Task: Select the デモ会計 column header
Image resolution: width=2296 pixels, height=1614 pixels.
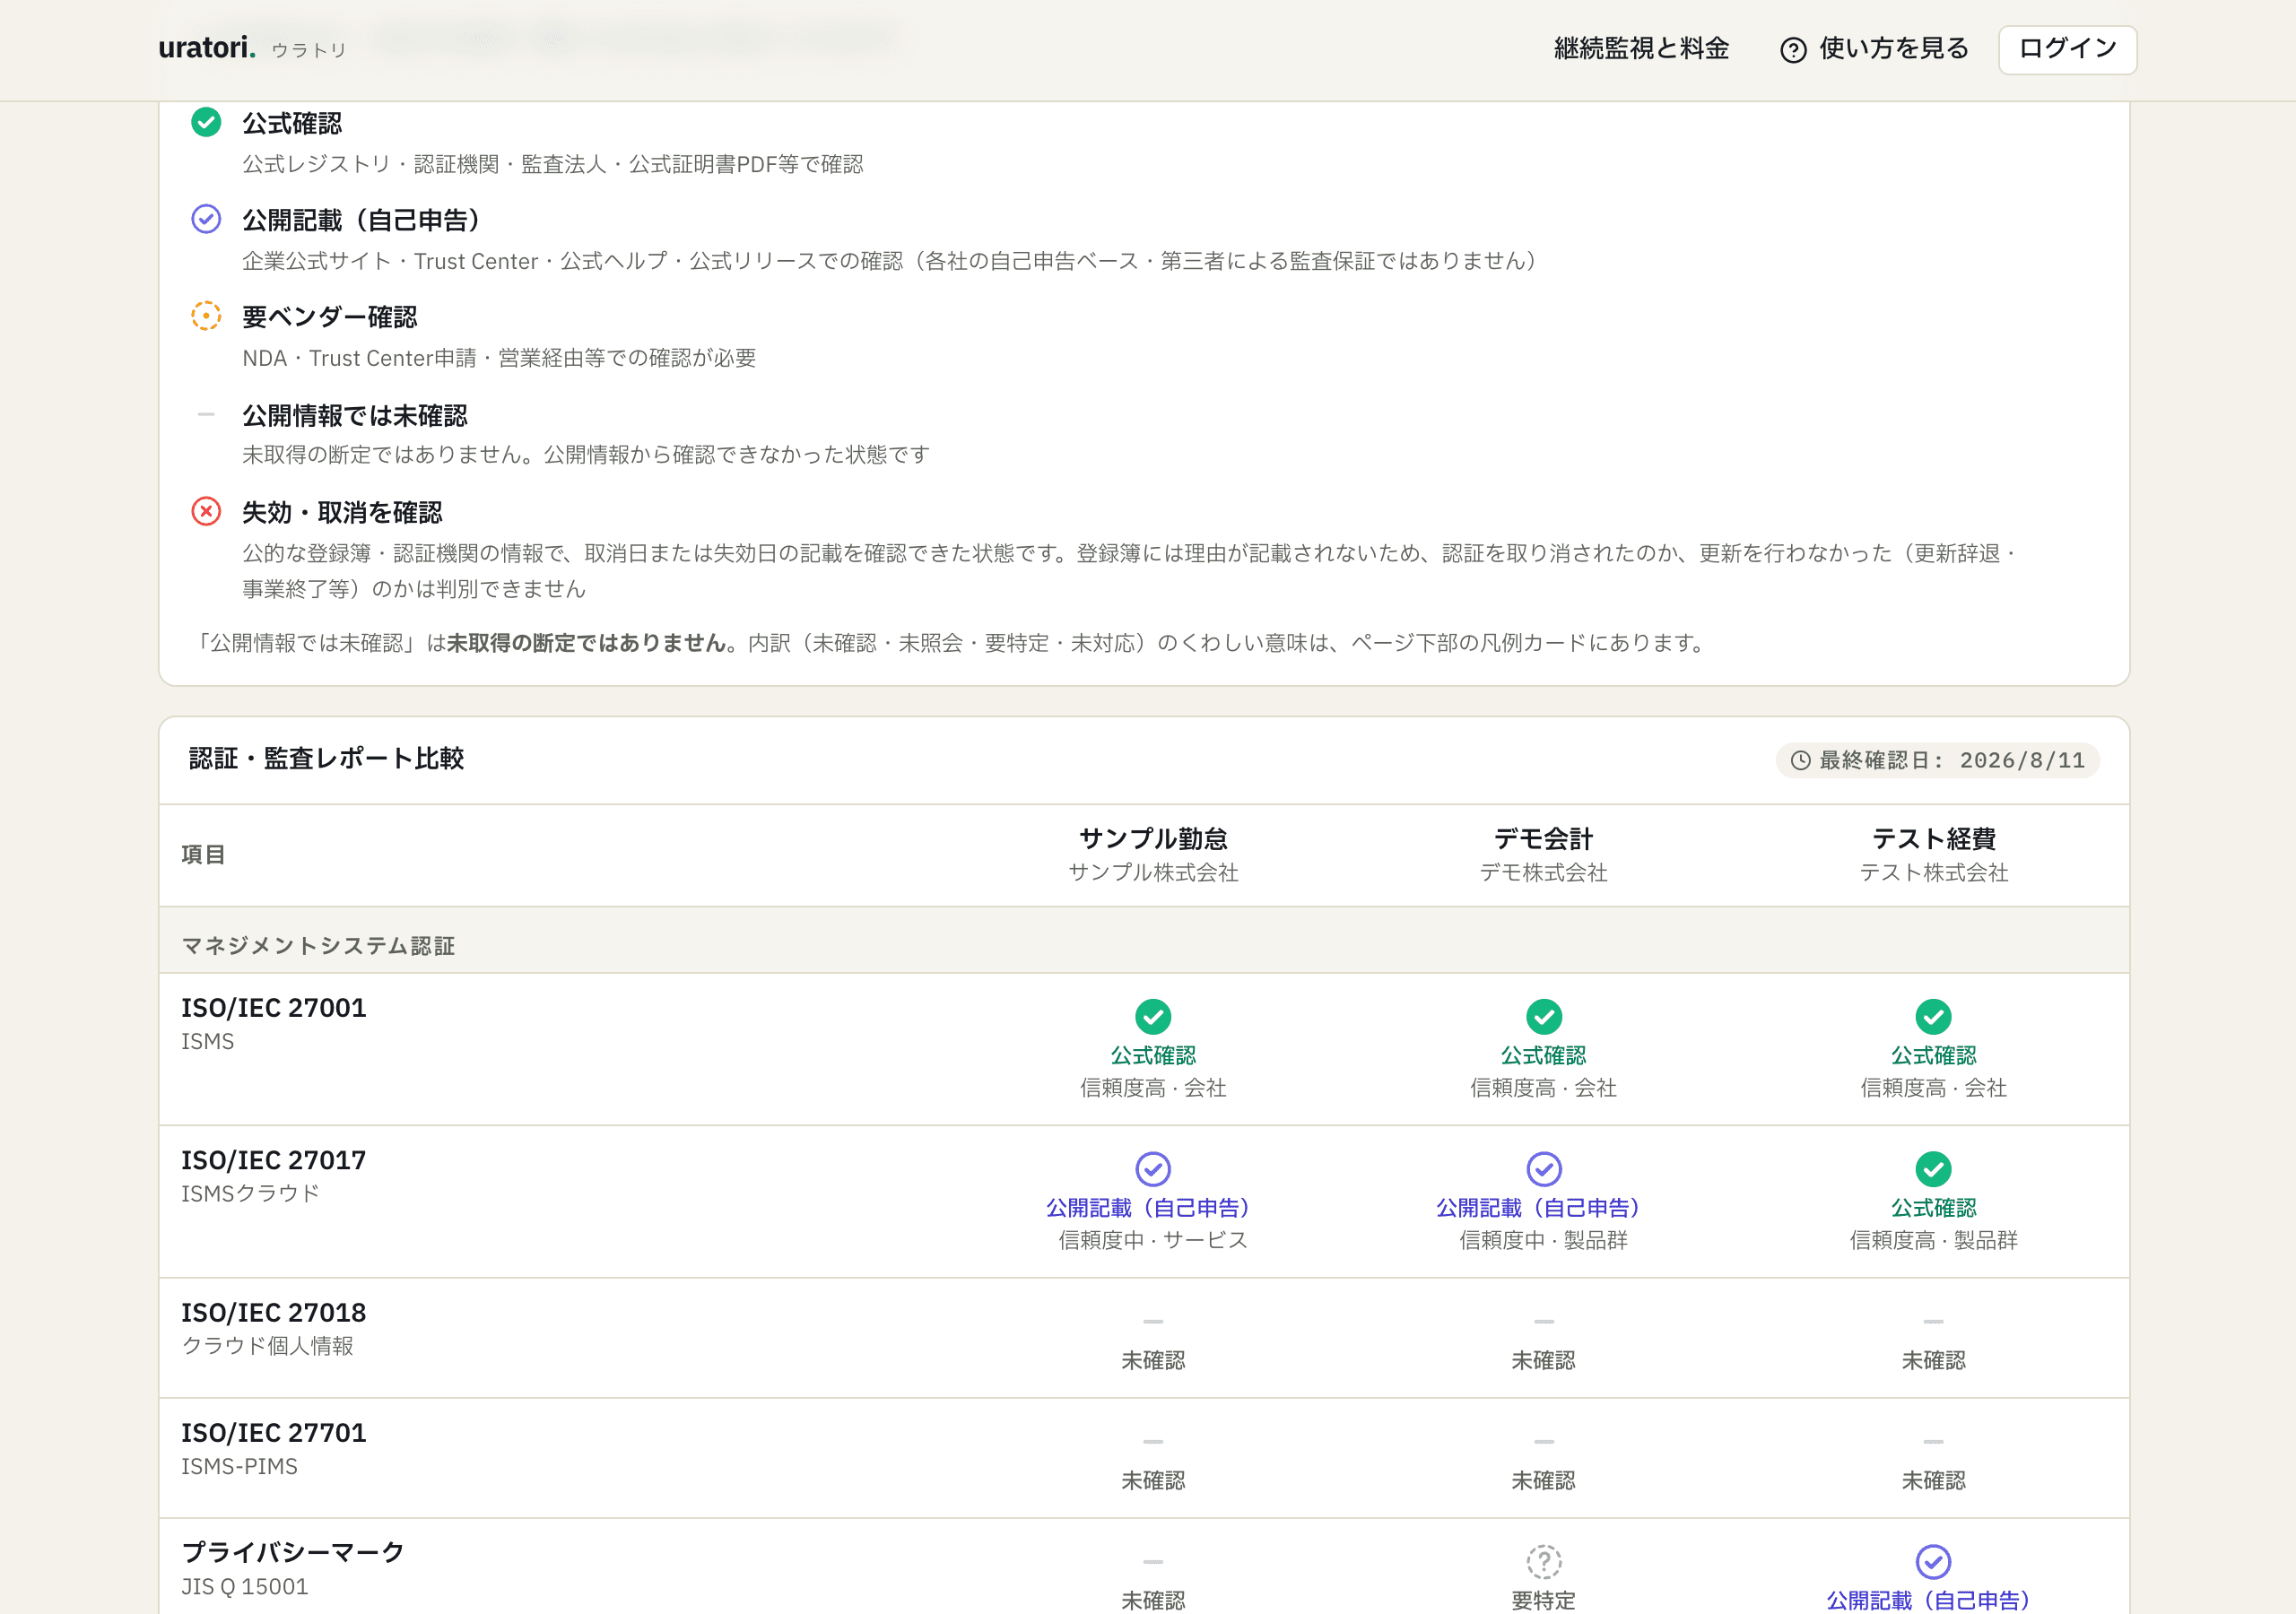Action: [1543, 854]
